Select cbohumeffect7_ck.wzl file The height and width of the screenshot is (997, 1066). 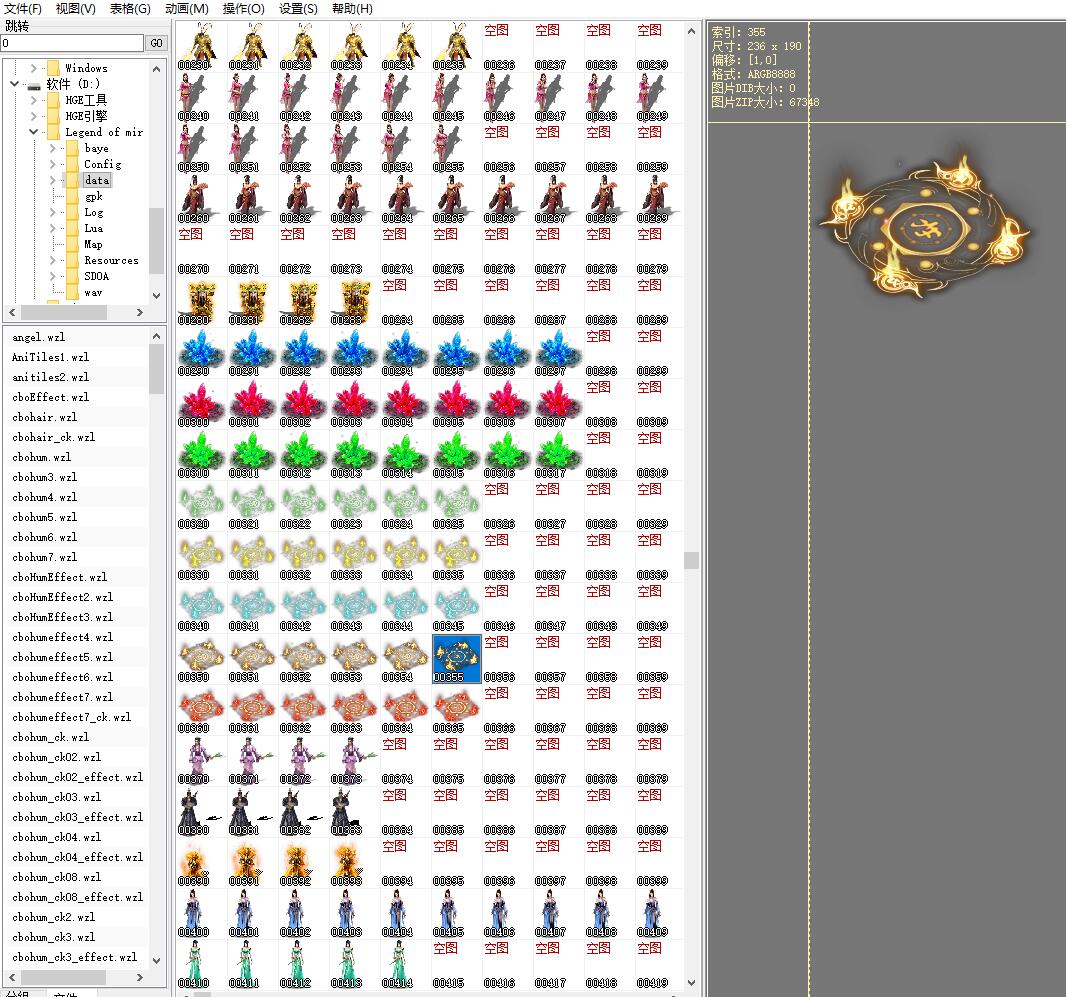tap(71, 717)
